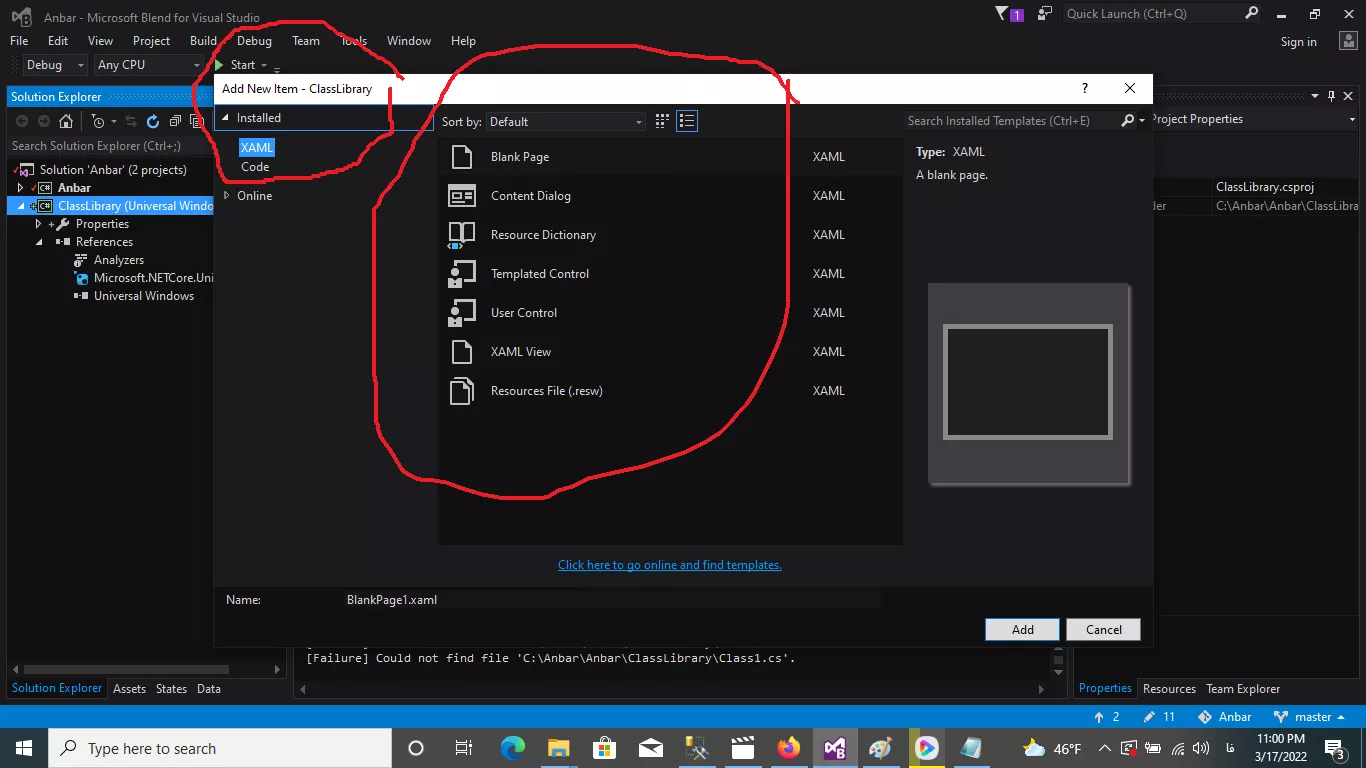Select the Code category in the tree
The width and height of the screenshot is (1366, 768).
[x=255, y=167]
